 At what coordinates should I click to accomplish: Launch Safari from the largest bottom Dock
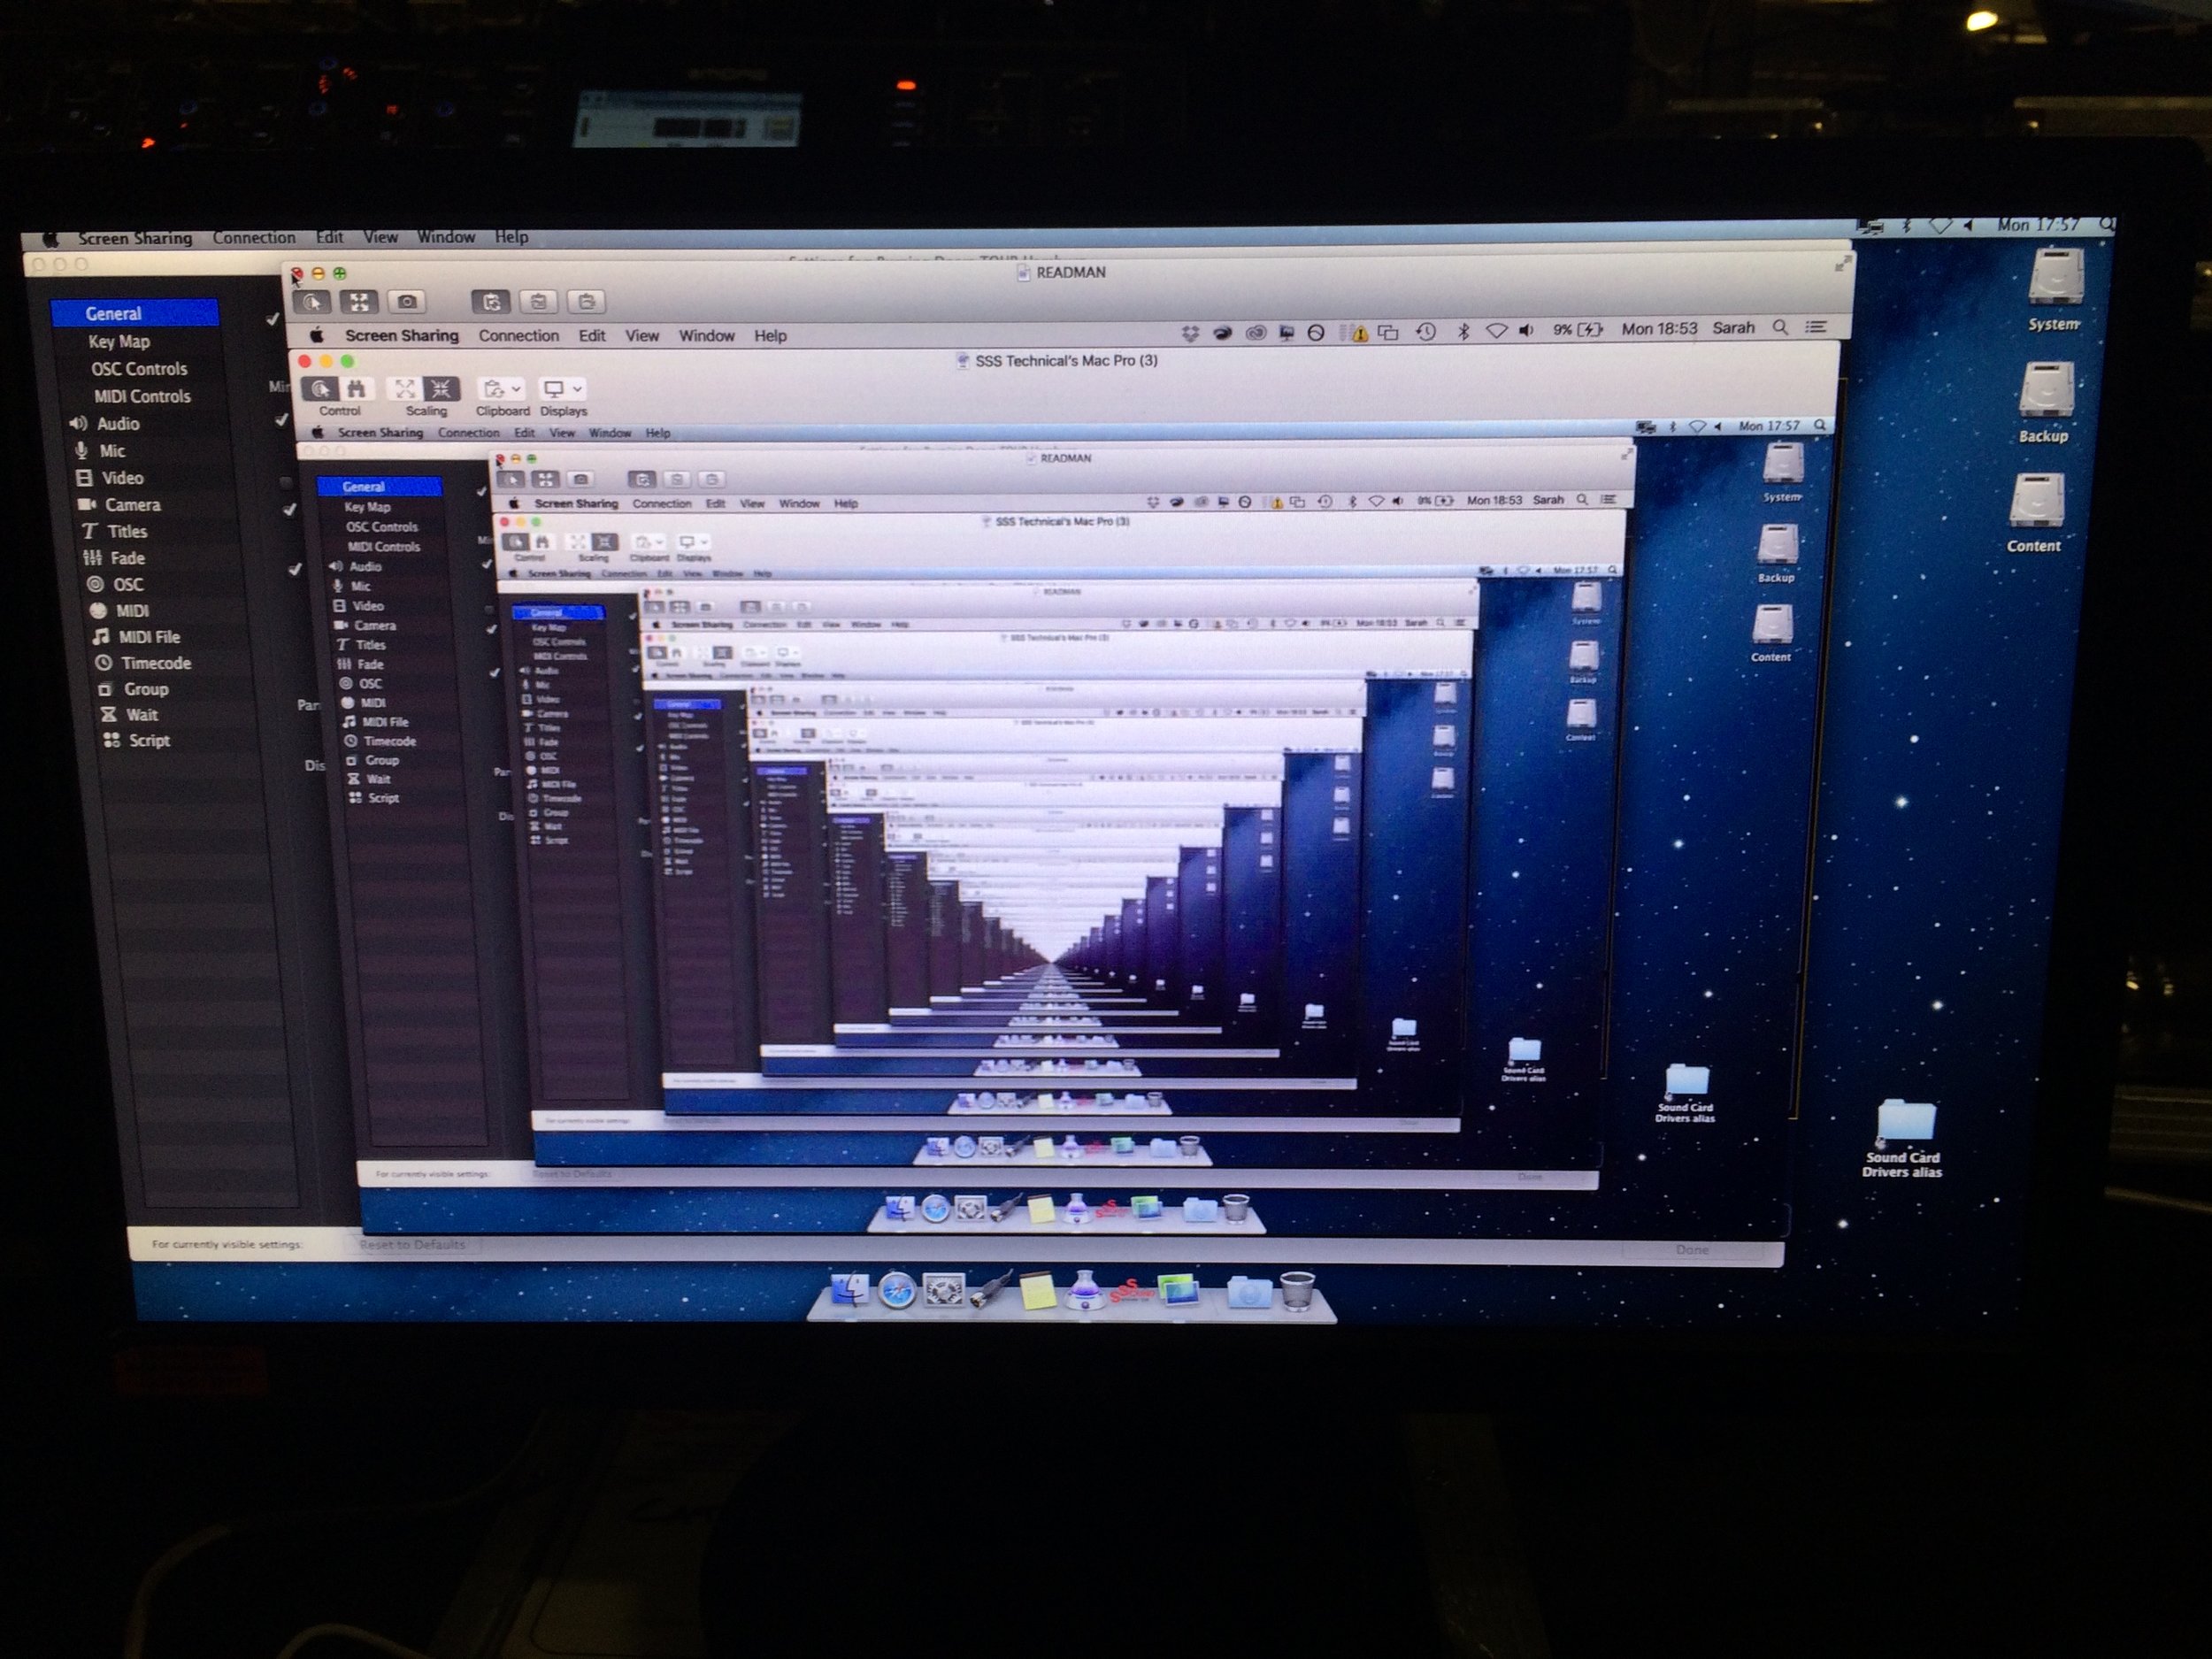point(897,1291)
